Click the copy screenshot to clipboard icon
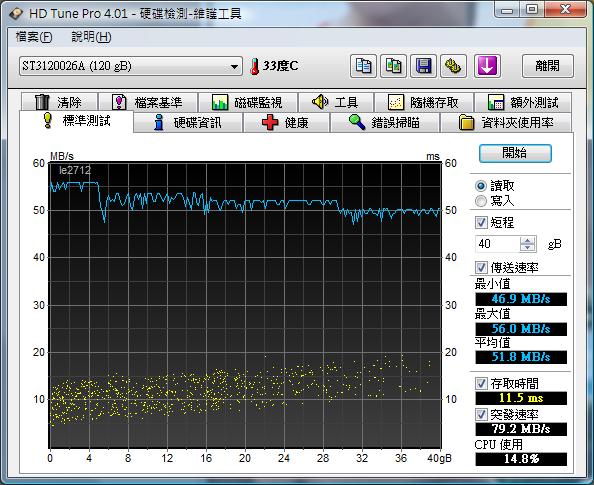This screenshot has height=485, width=594. tap(393, 66)
